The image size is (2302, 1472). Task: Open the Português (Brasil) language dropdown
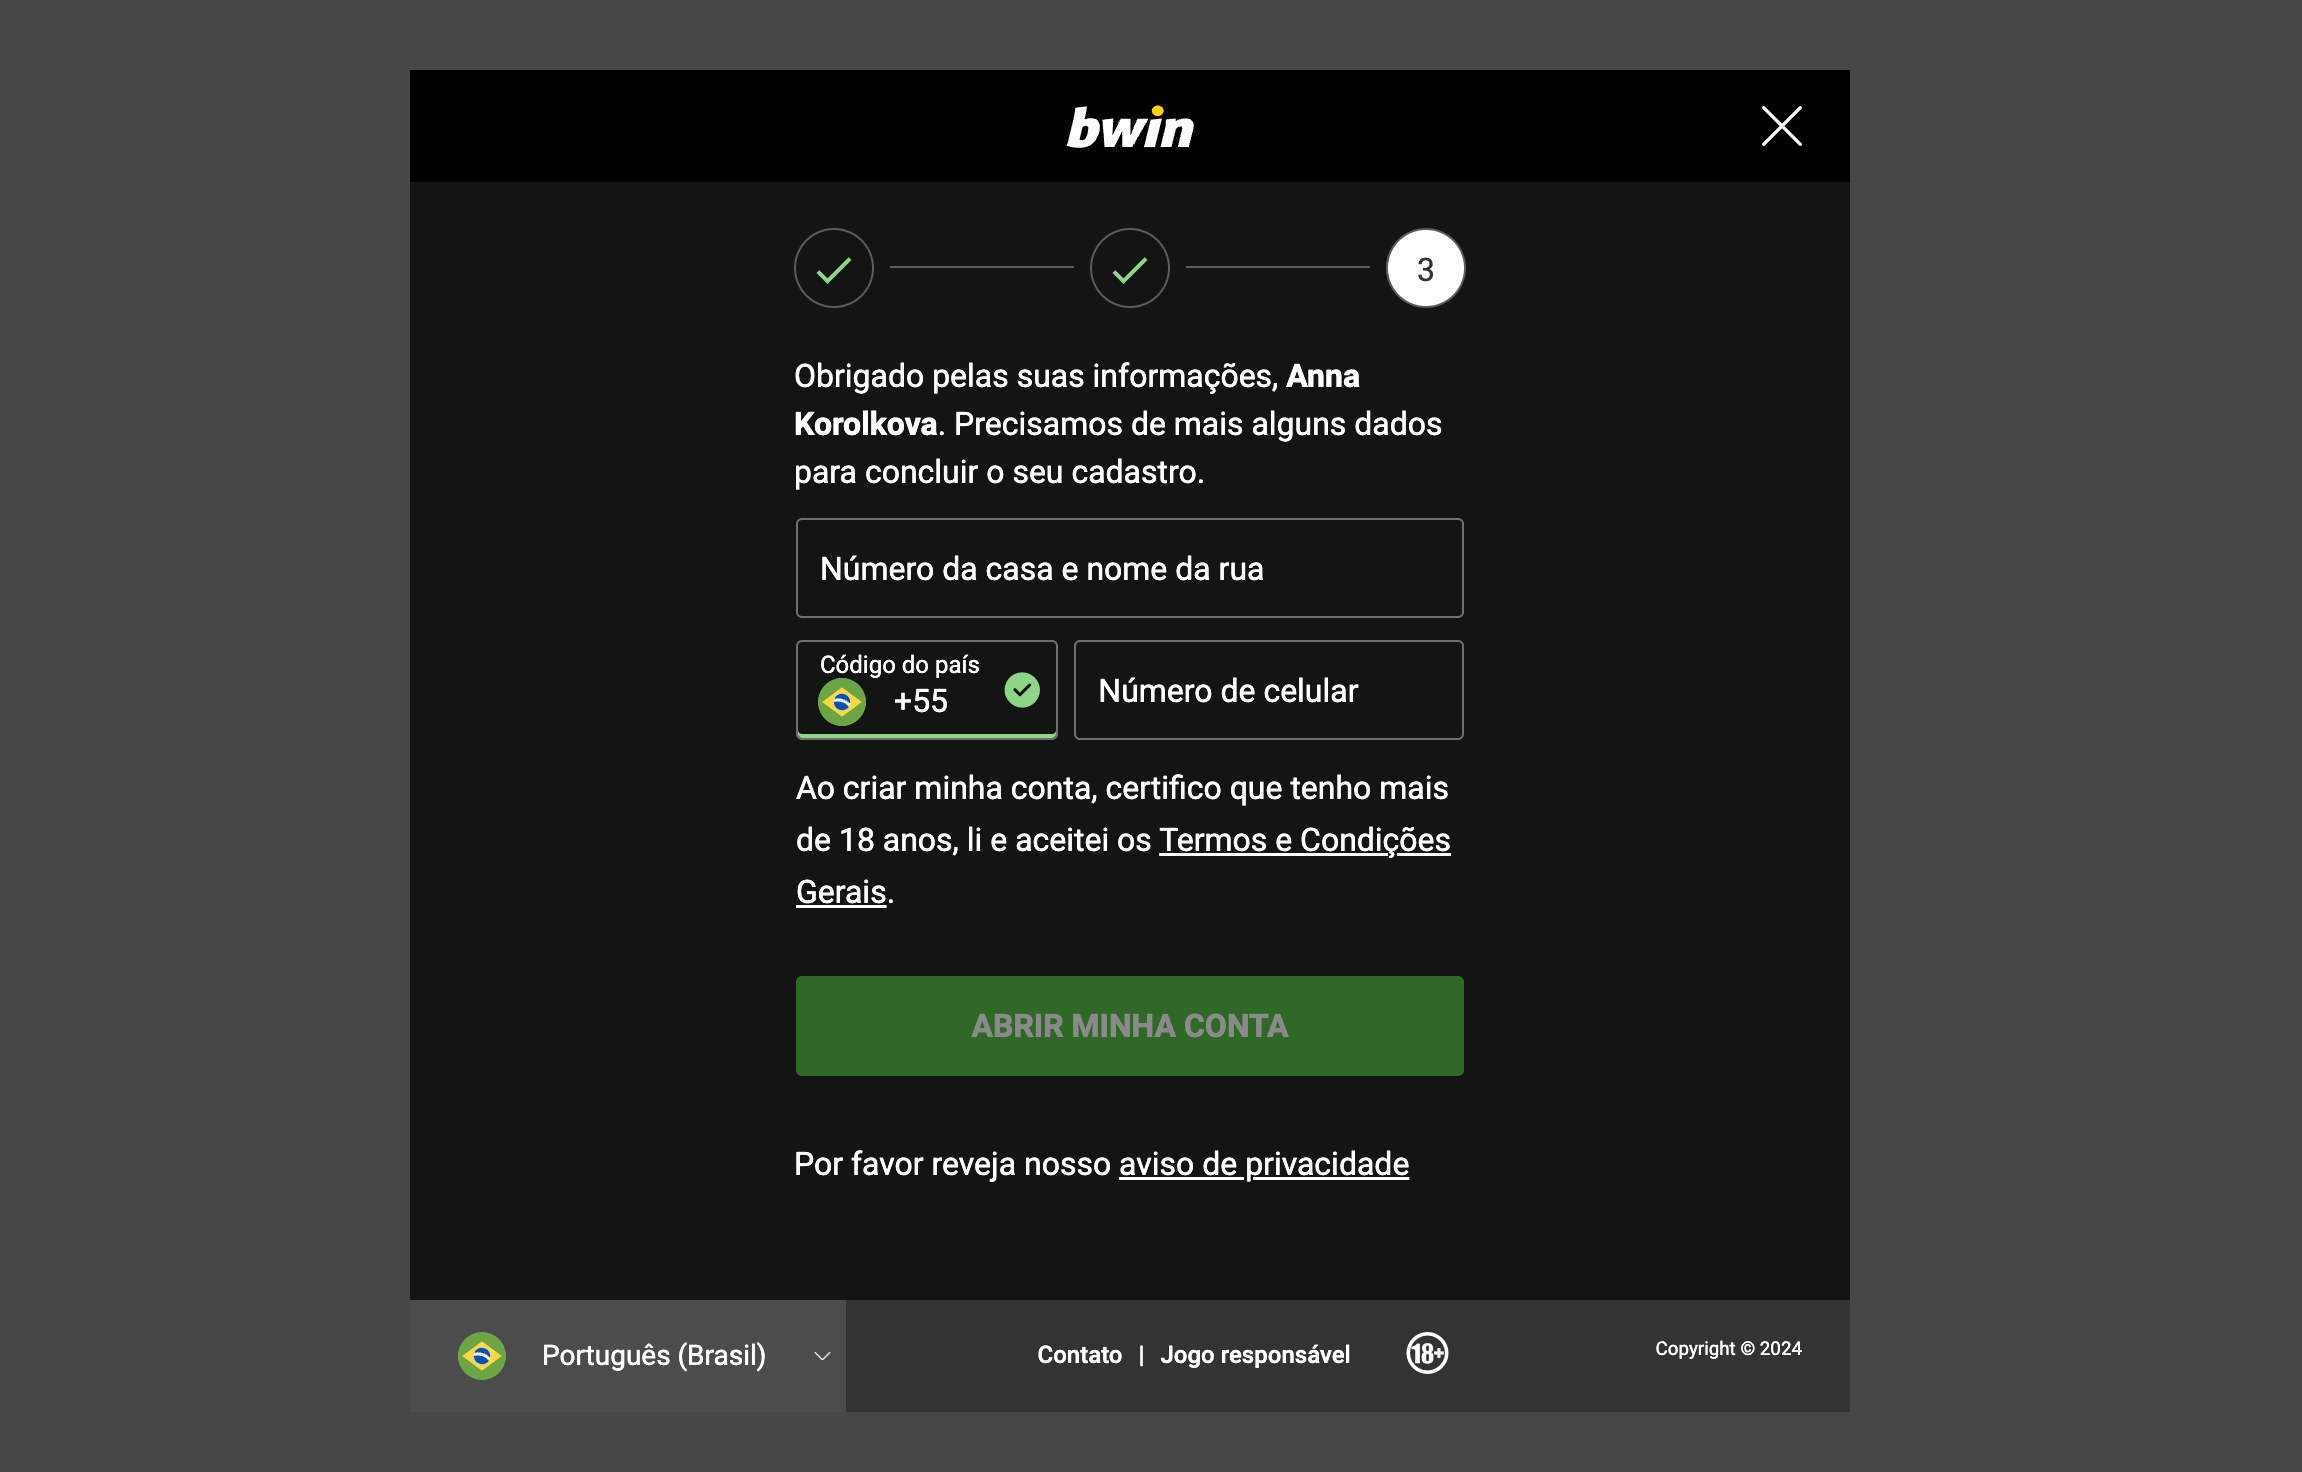point(628,1356)
